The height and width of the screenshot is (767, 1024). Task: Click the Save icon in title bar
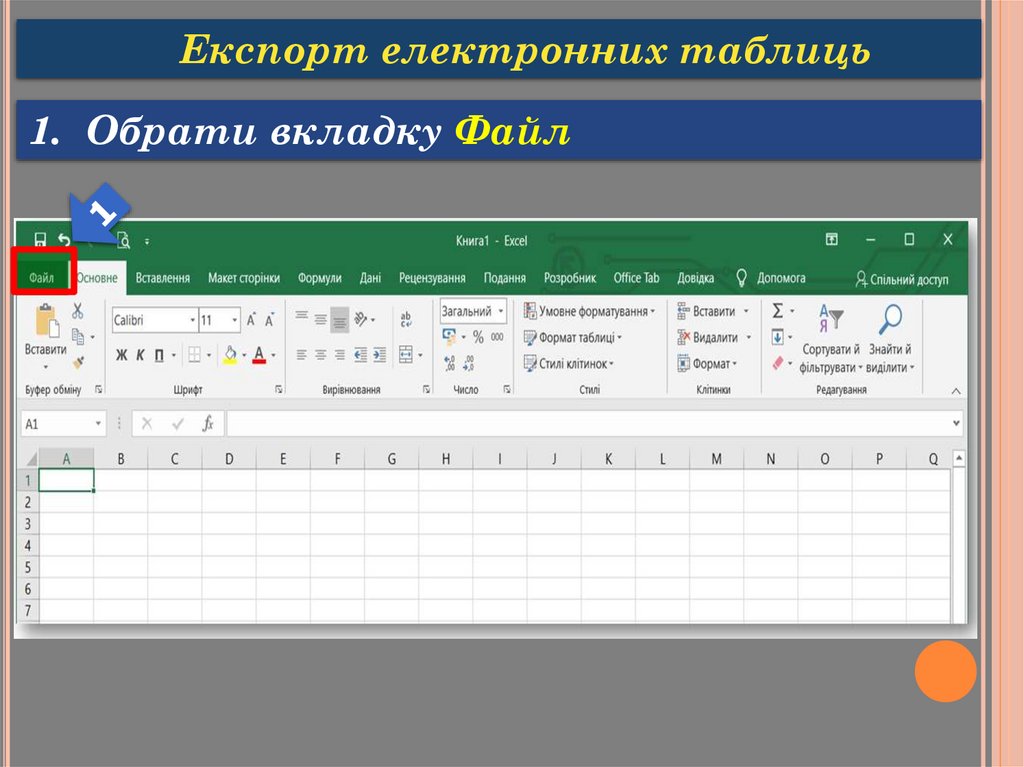point(40,240)
